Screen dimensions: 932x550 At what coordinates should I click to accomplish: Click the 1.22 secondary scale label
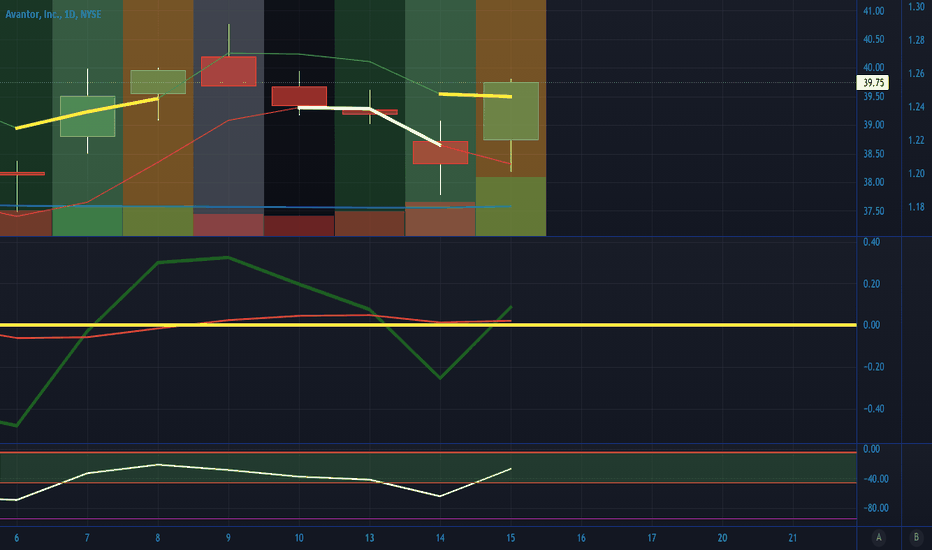[x=917, y=140]
